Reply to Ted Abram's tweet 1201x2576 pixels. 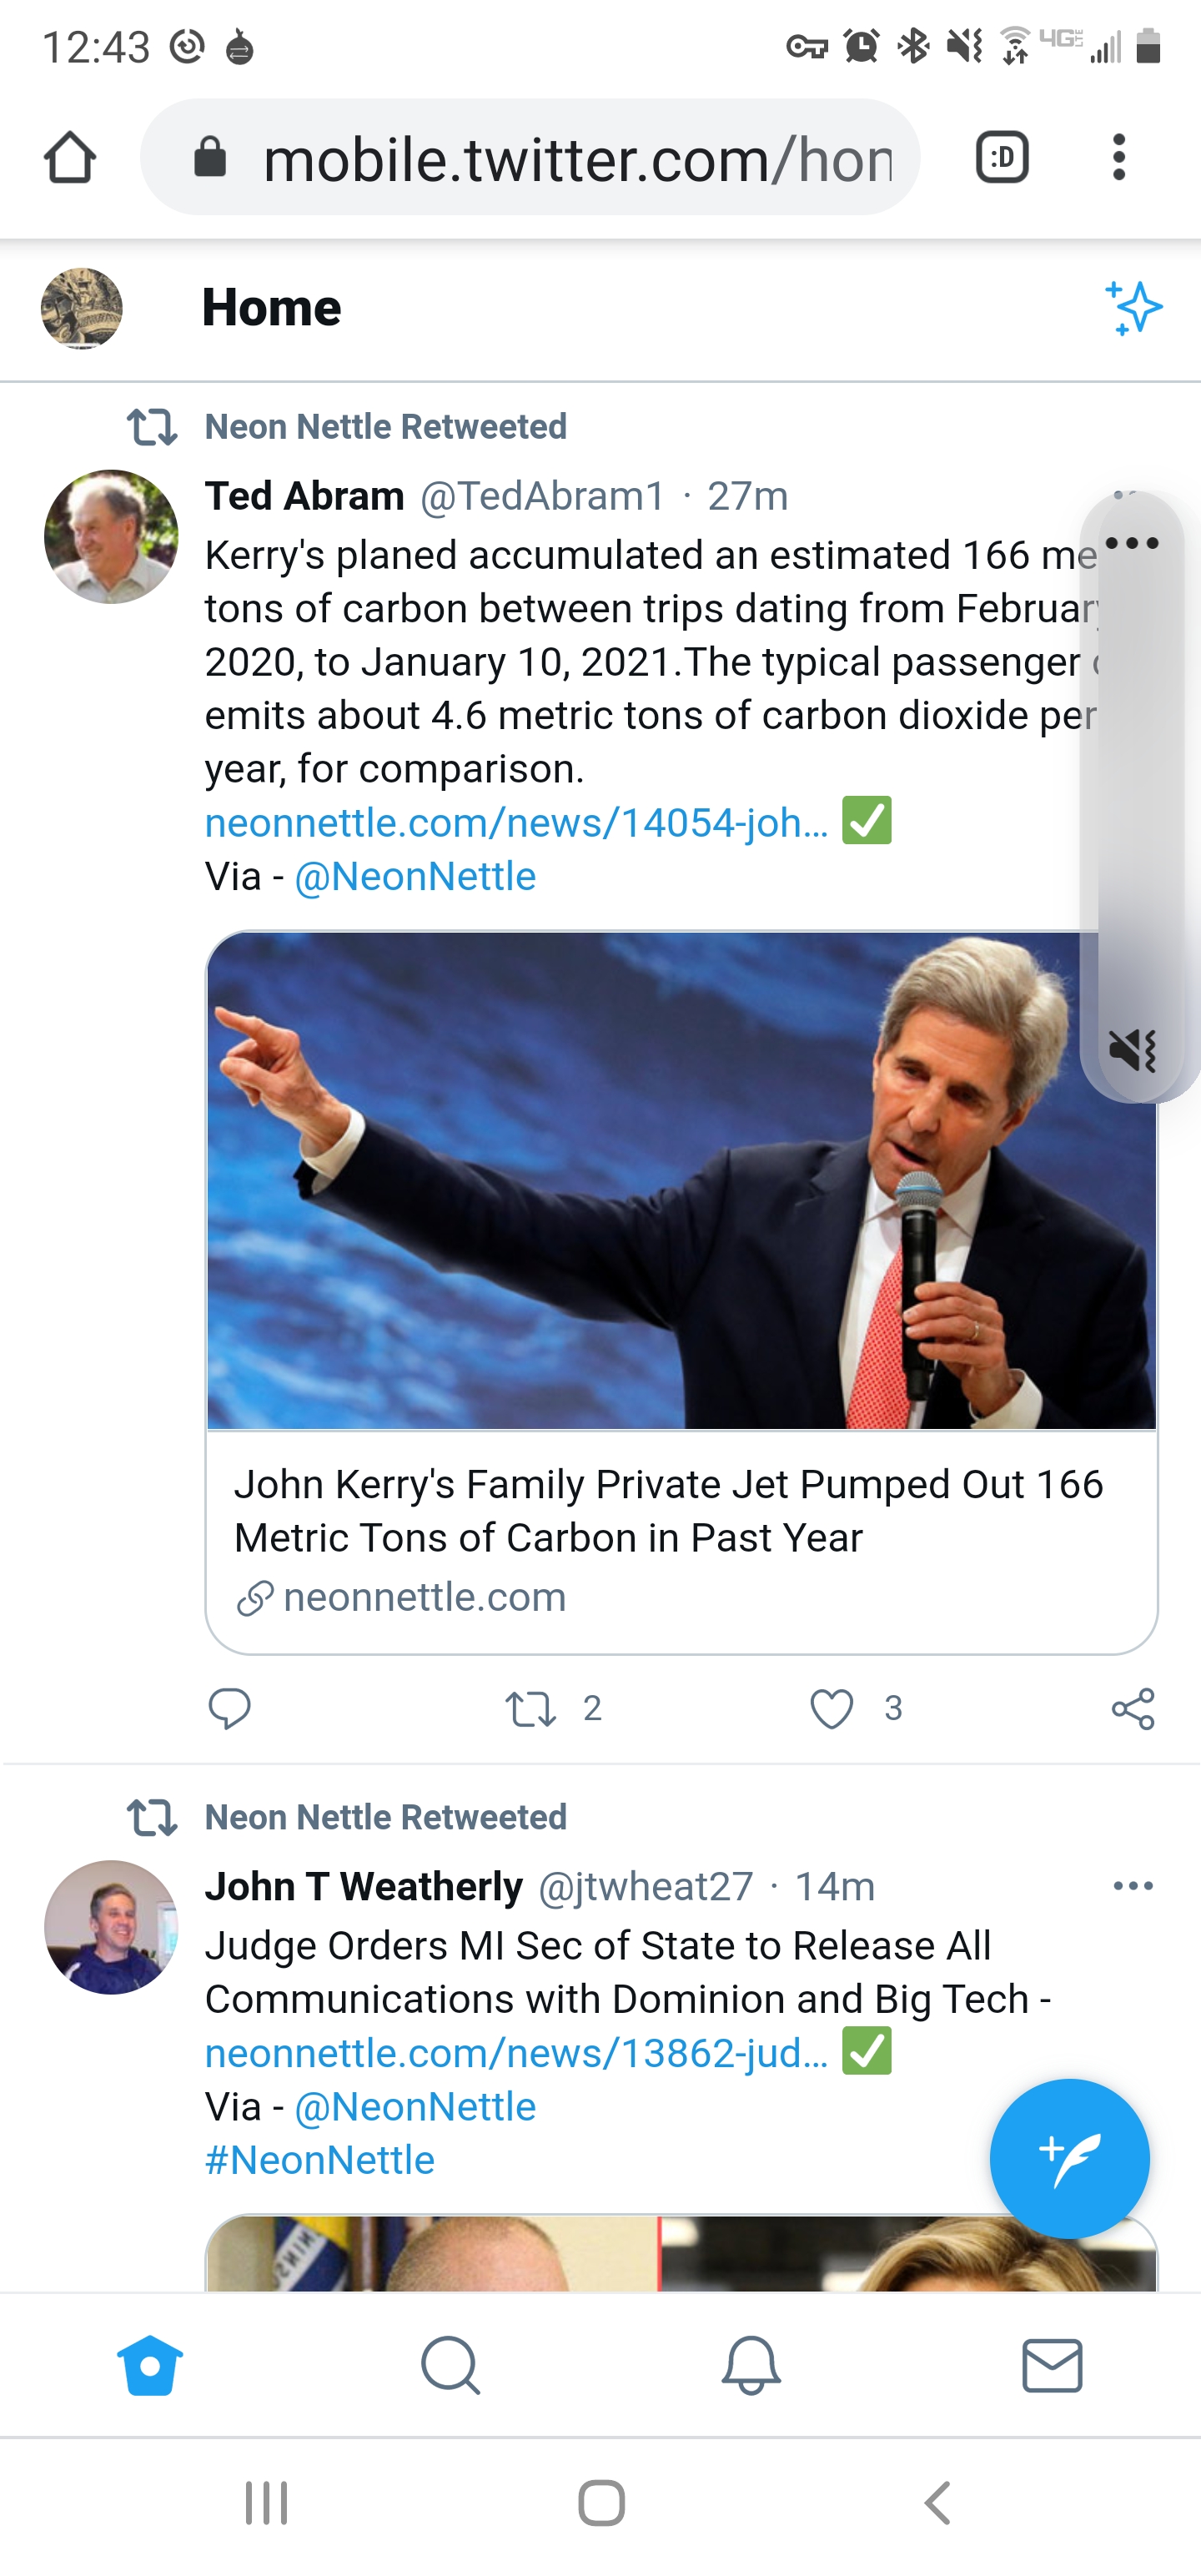[229, 1708]
